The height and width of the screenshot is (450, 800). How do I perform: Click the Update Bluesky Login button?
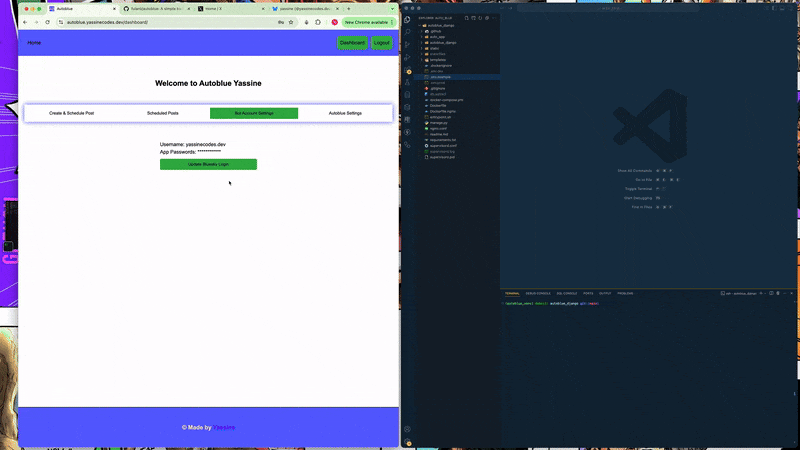[x=208, y=164]
